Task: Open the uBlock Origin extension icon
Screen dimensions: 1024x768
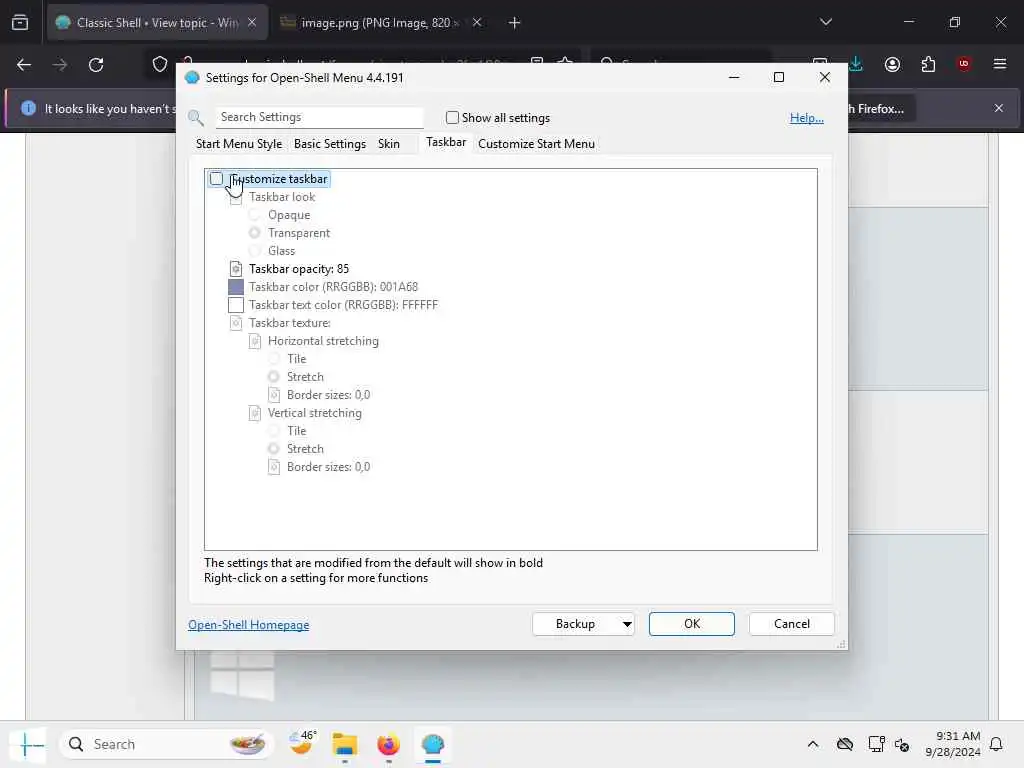Action: click(964, 64)
